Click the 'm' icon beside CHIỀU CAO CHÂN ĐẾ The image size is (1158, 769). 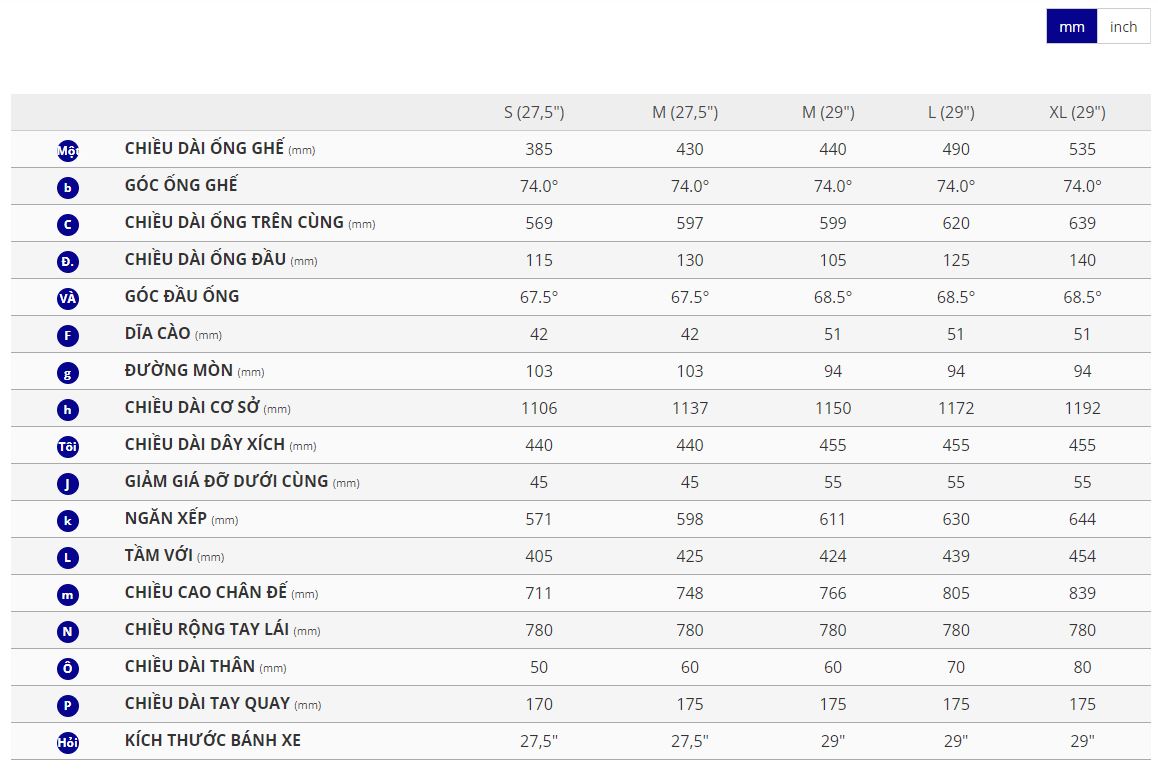[x=68, y=595]
